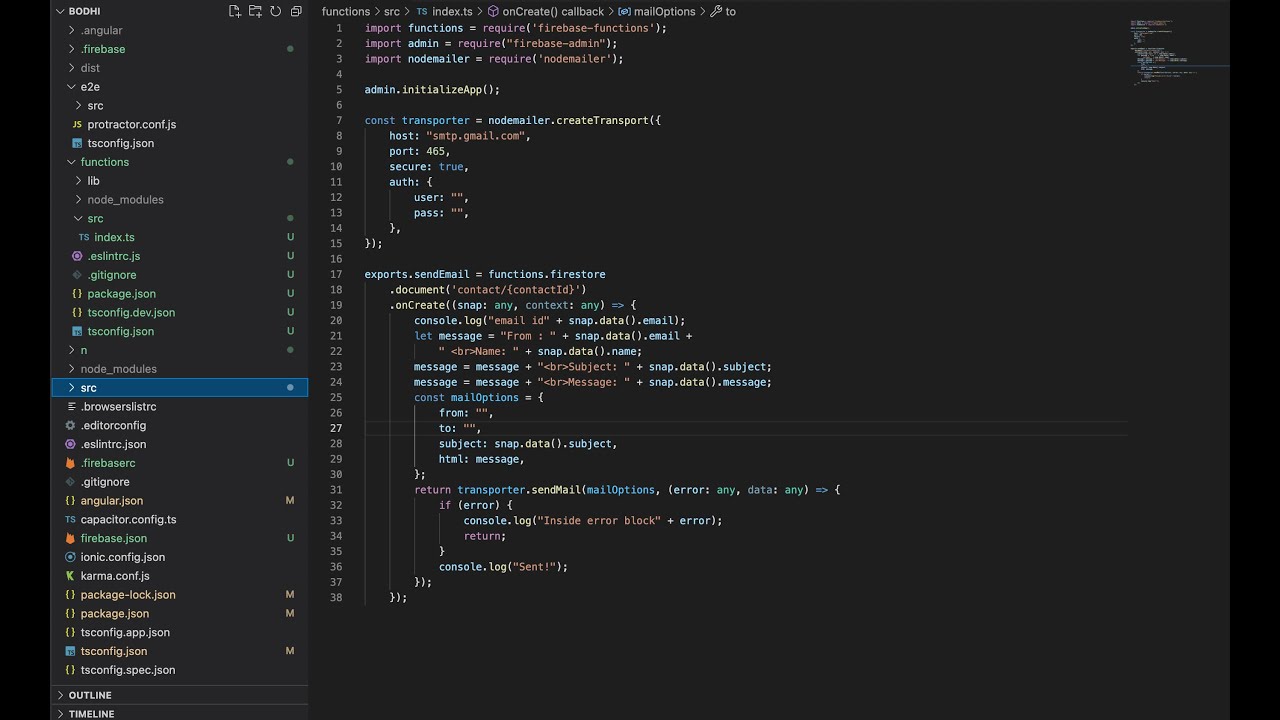The image size is (1280, 720).
Task: Open .browserslistrc file
Action: pos(118,407)
